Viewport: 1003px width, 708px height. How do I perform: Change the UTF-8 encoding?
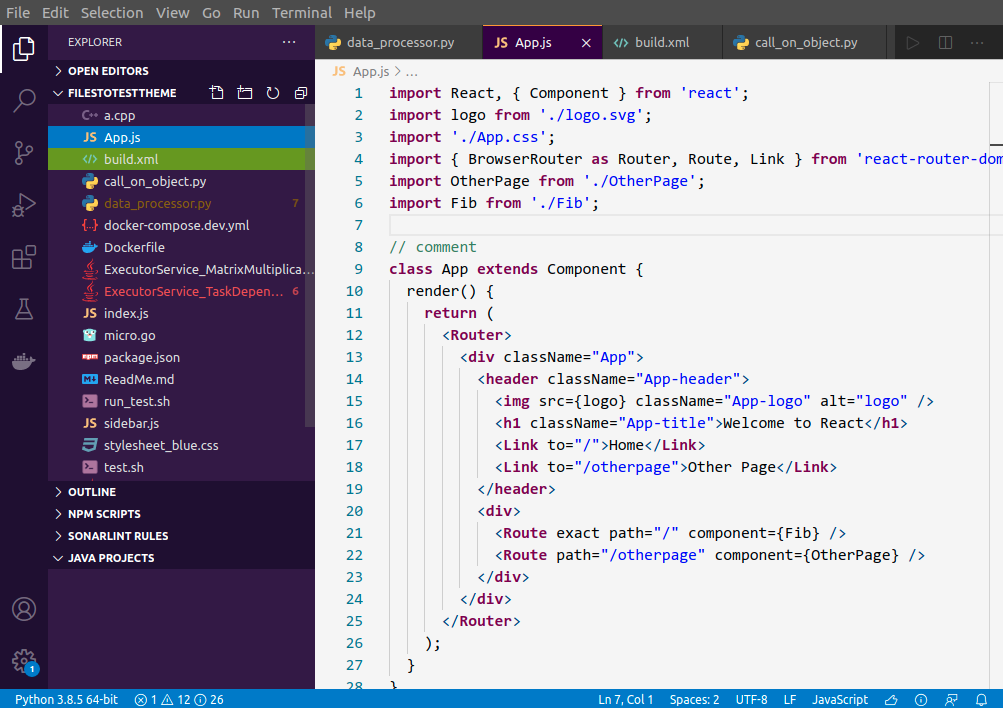(x=751, y=700)
